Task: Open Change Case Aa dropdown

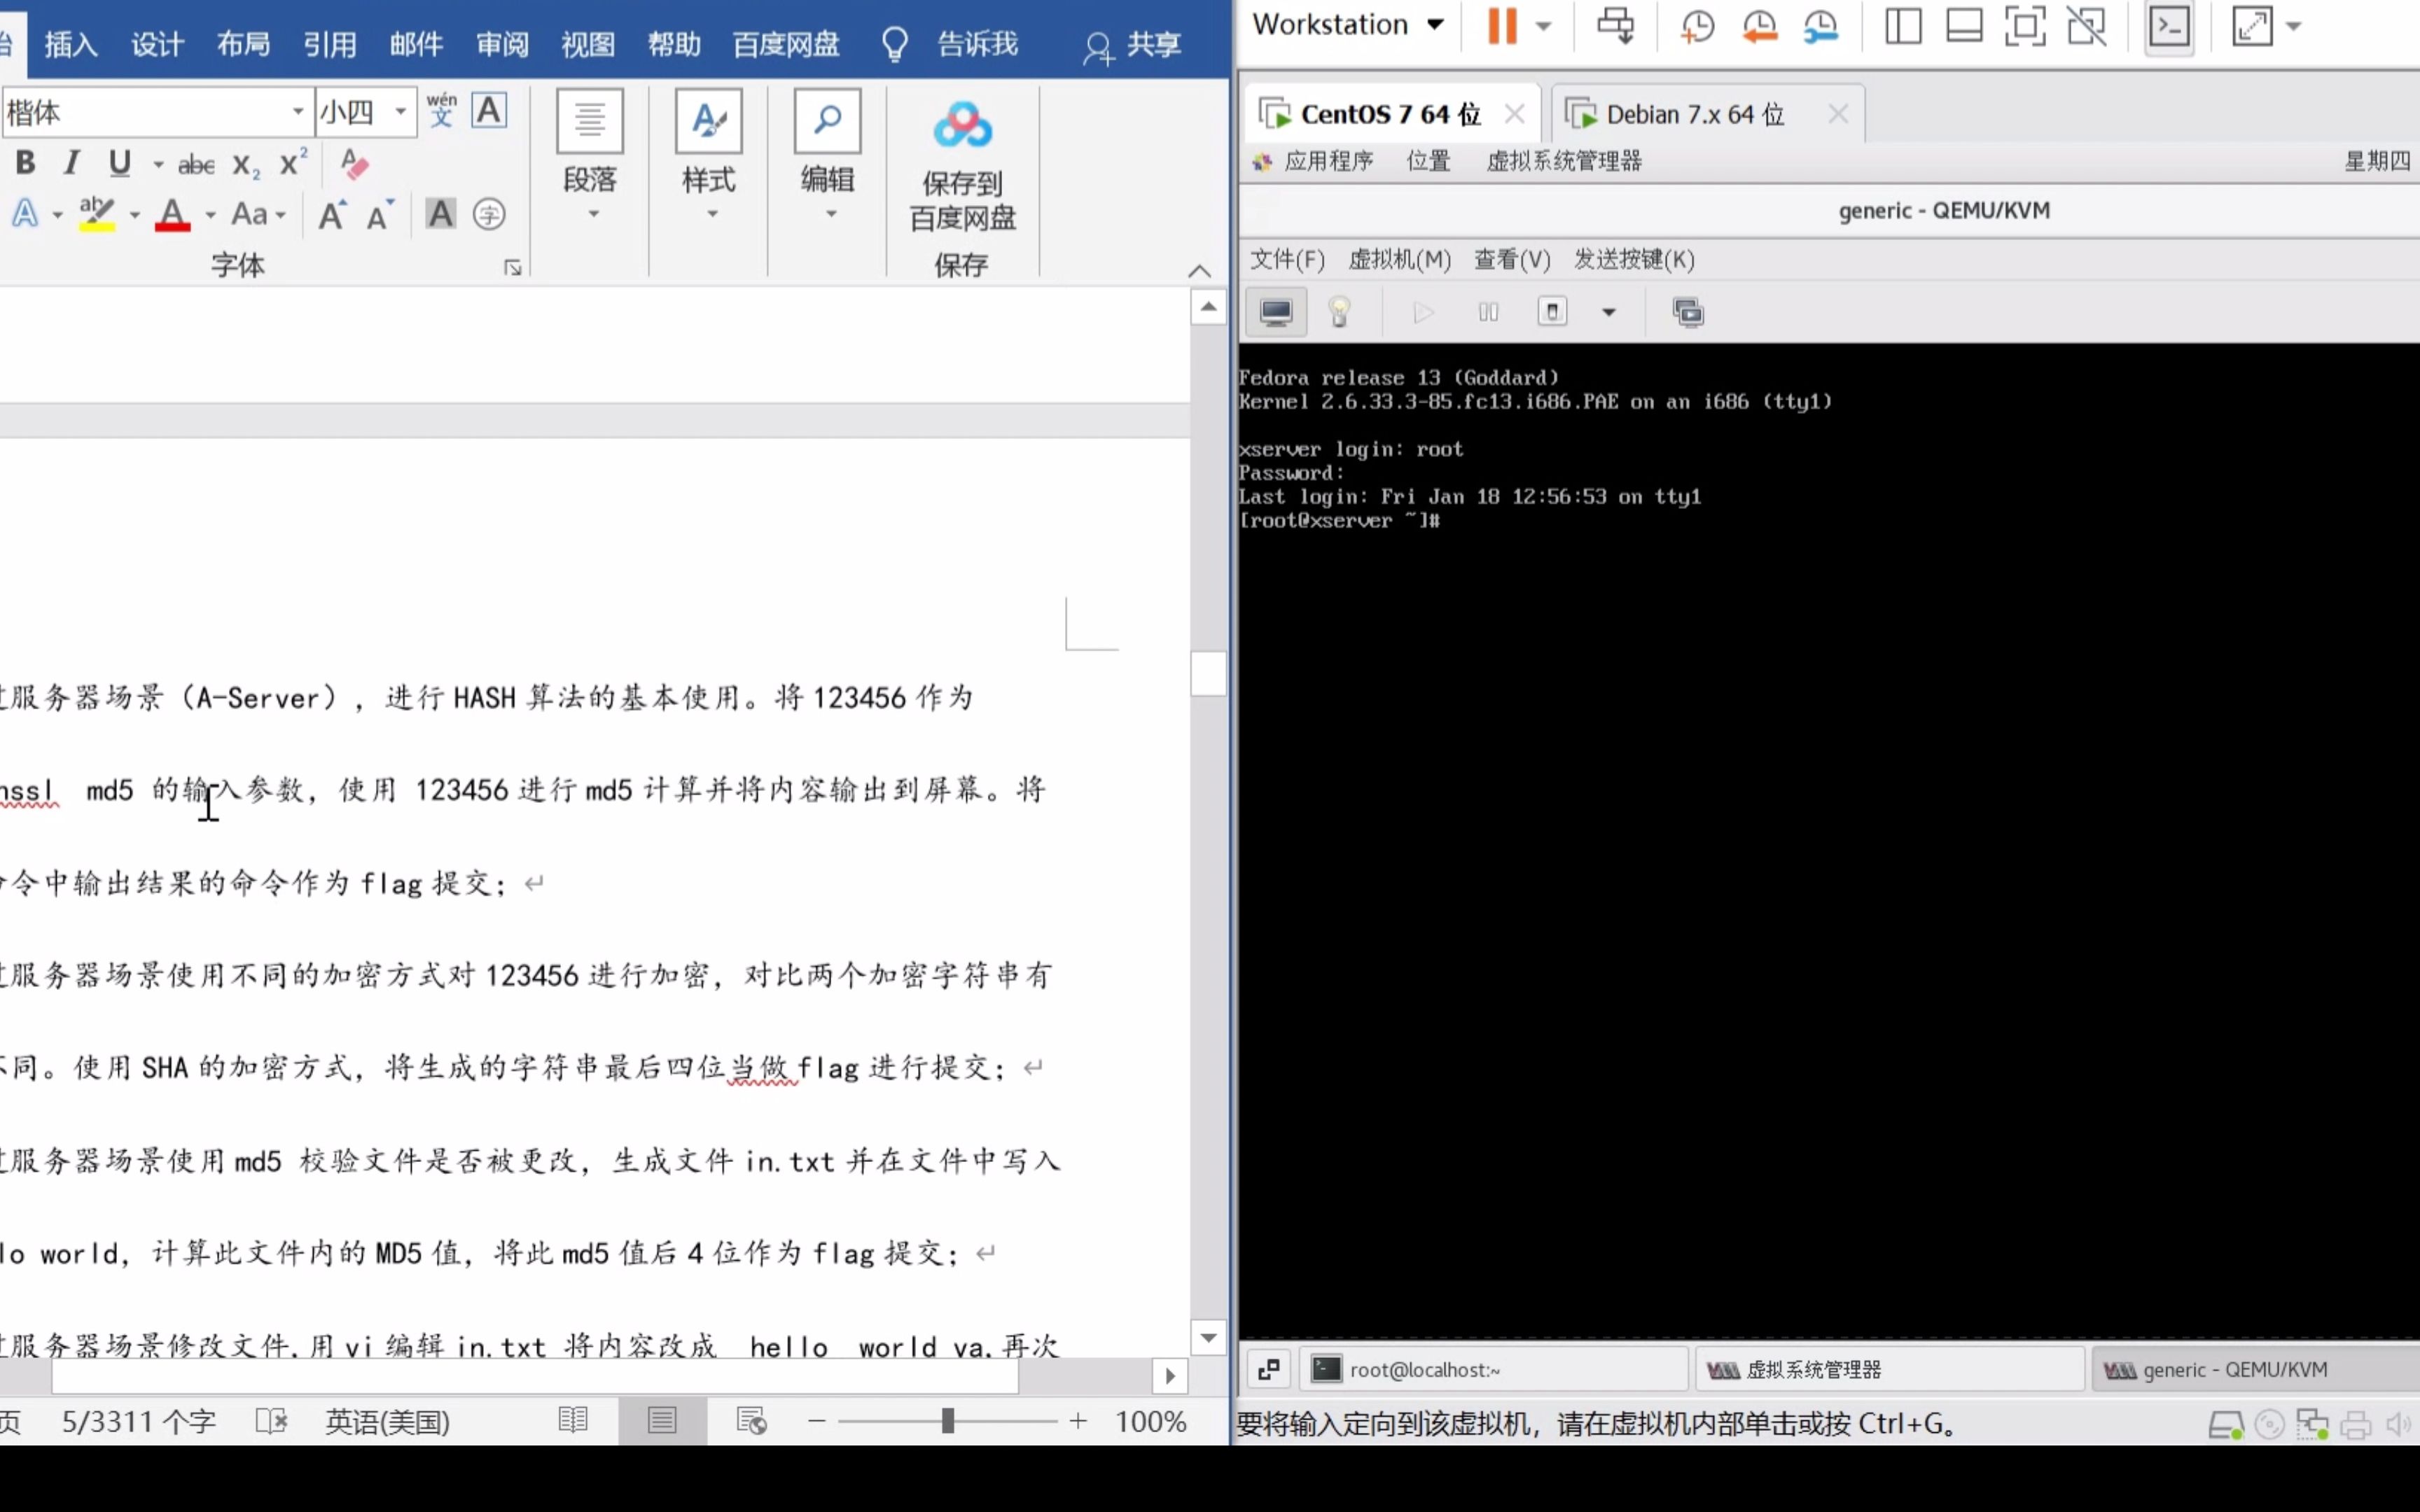Action: (258, 214)
